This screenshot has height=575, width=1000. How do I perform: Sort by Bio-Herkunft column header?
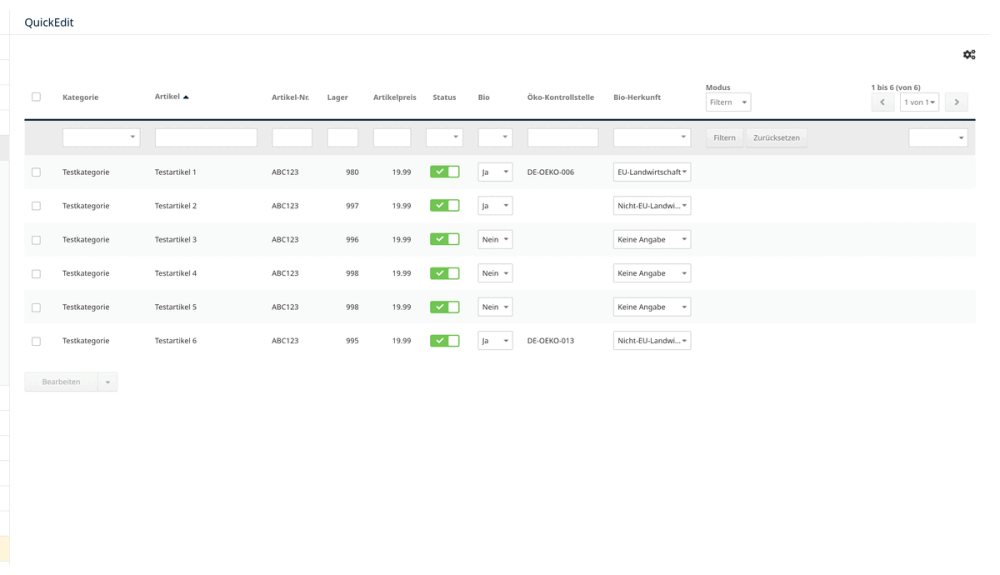(637, 98)
